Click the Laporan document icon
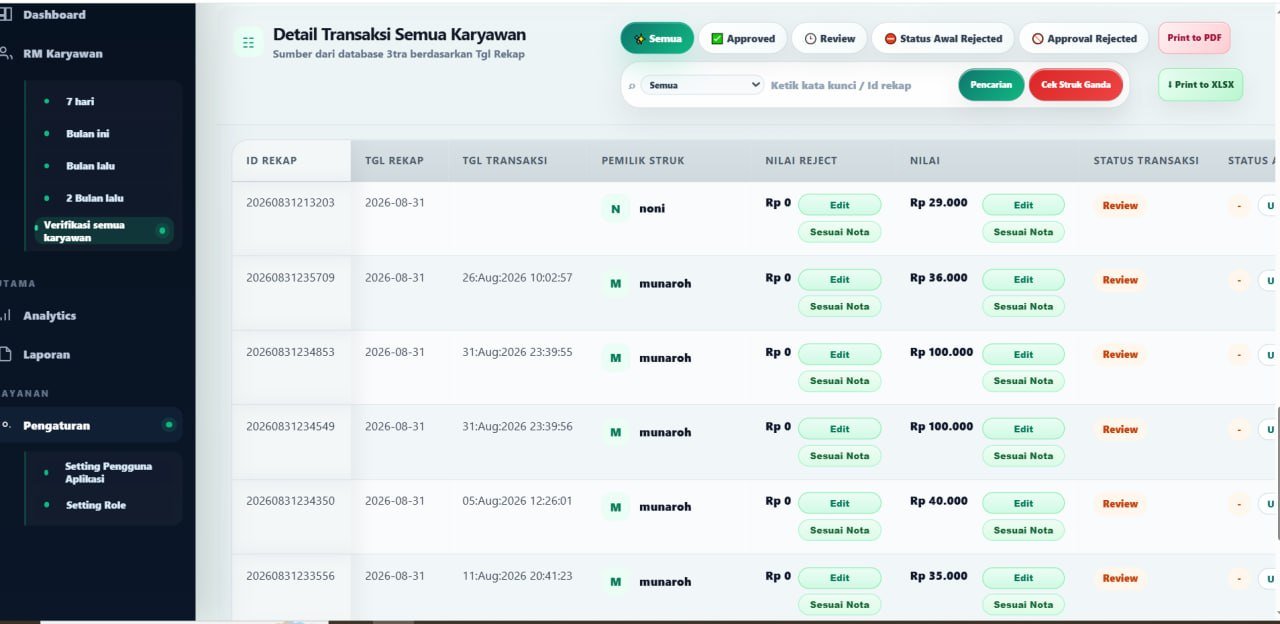1280x624 pixels. pos(5,355)
